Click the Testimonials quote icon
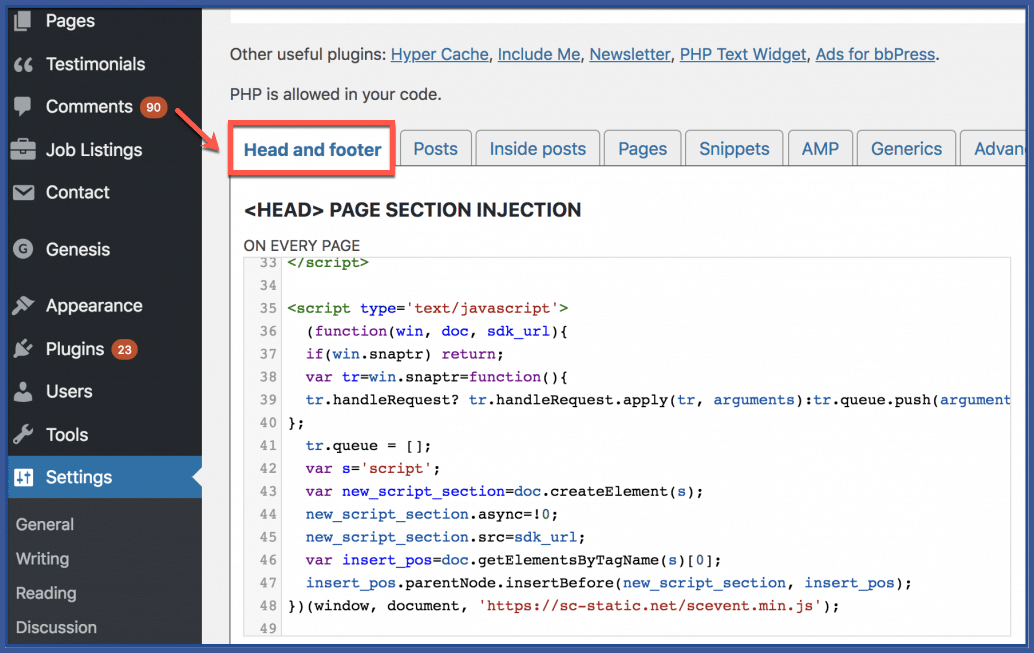 click(x=23, y=65)
